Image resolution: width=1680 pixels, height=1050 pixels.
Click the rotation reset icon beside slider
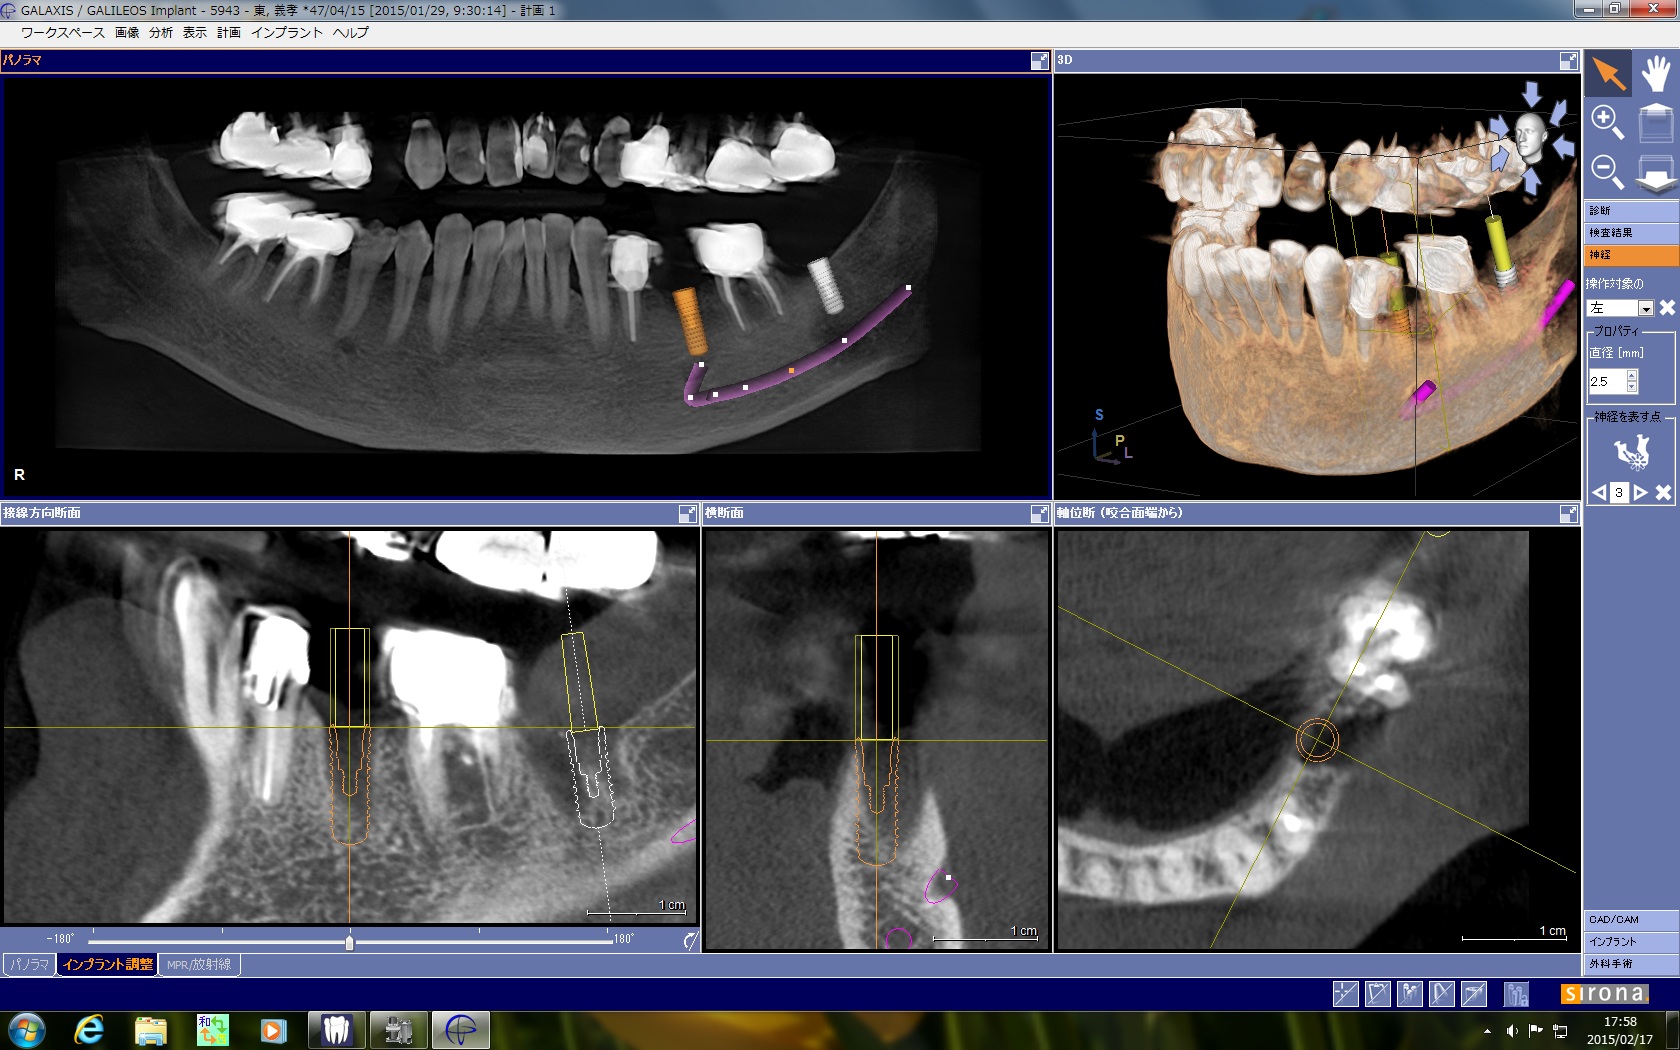[x=690, y=940]
